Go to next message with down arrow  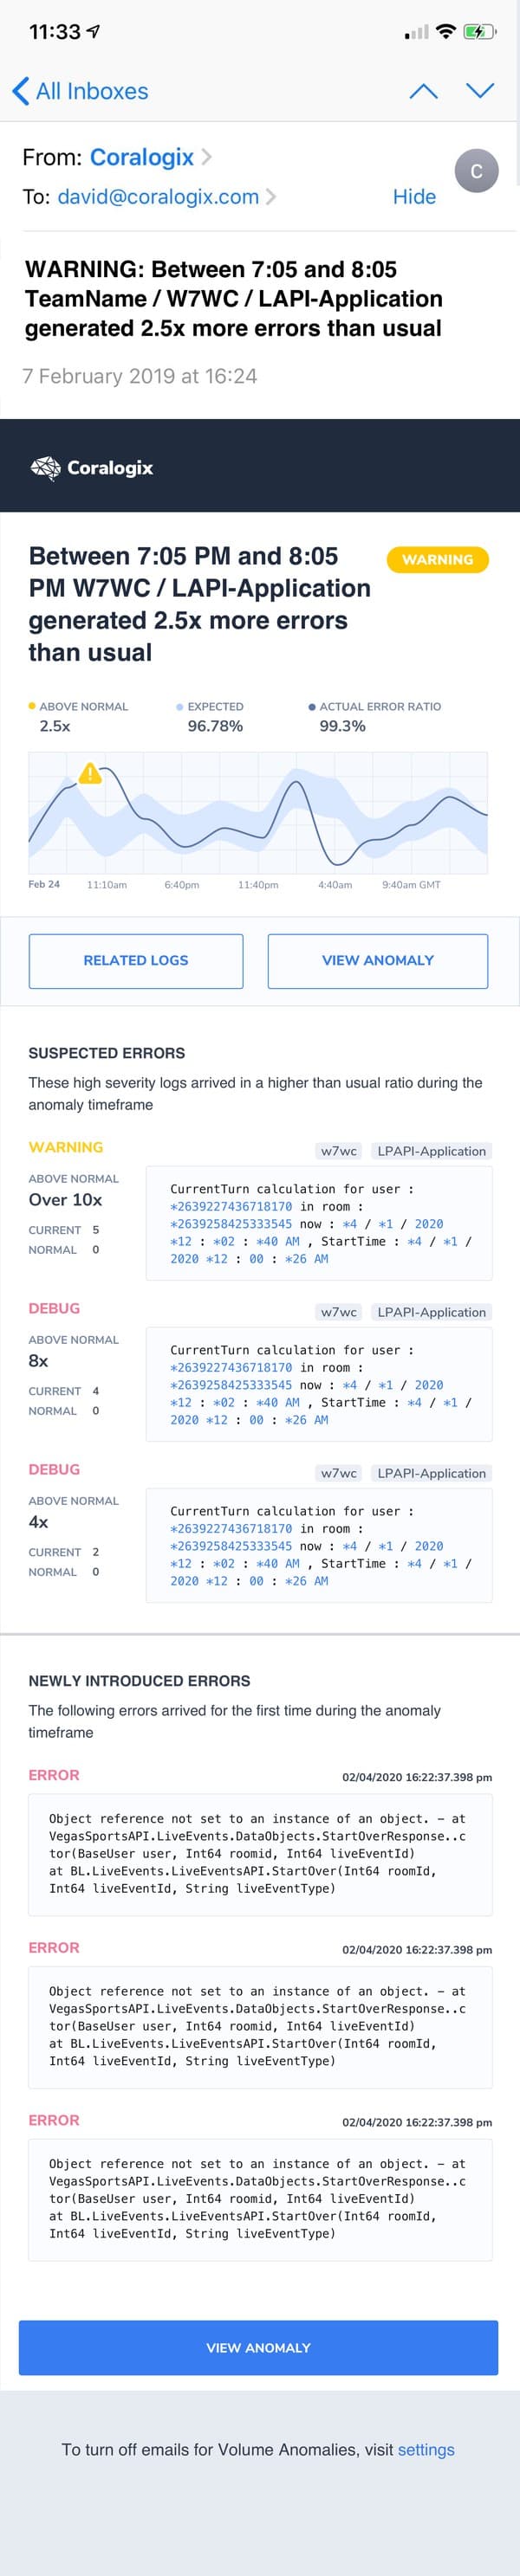(x=480, y=91)
